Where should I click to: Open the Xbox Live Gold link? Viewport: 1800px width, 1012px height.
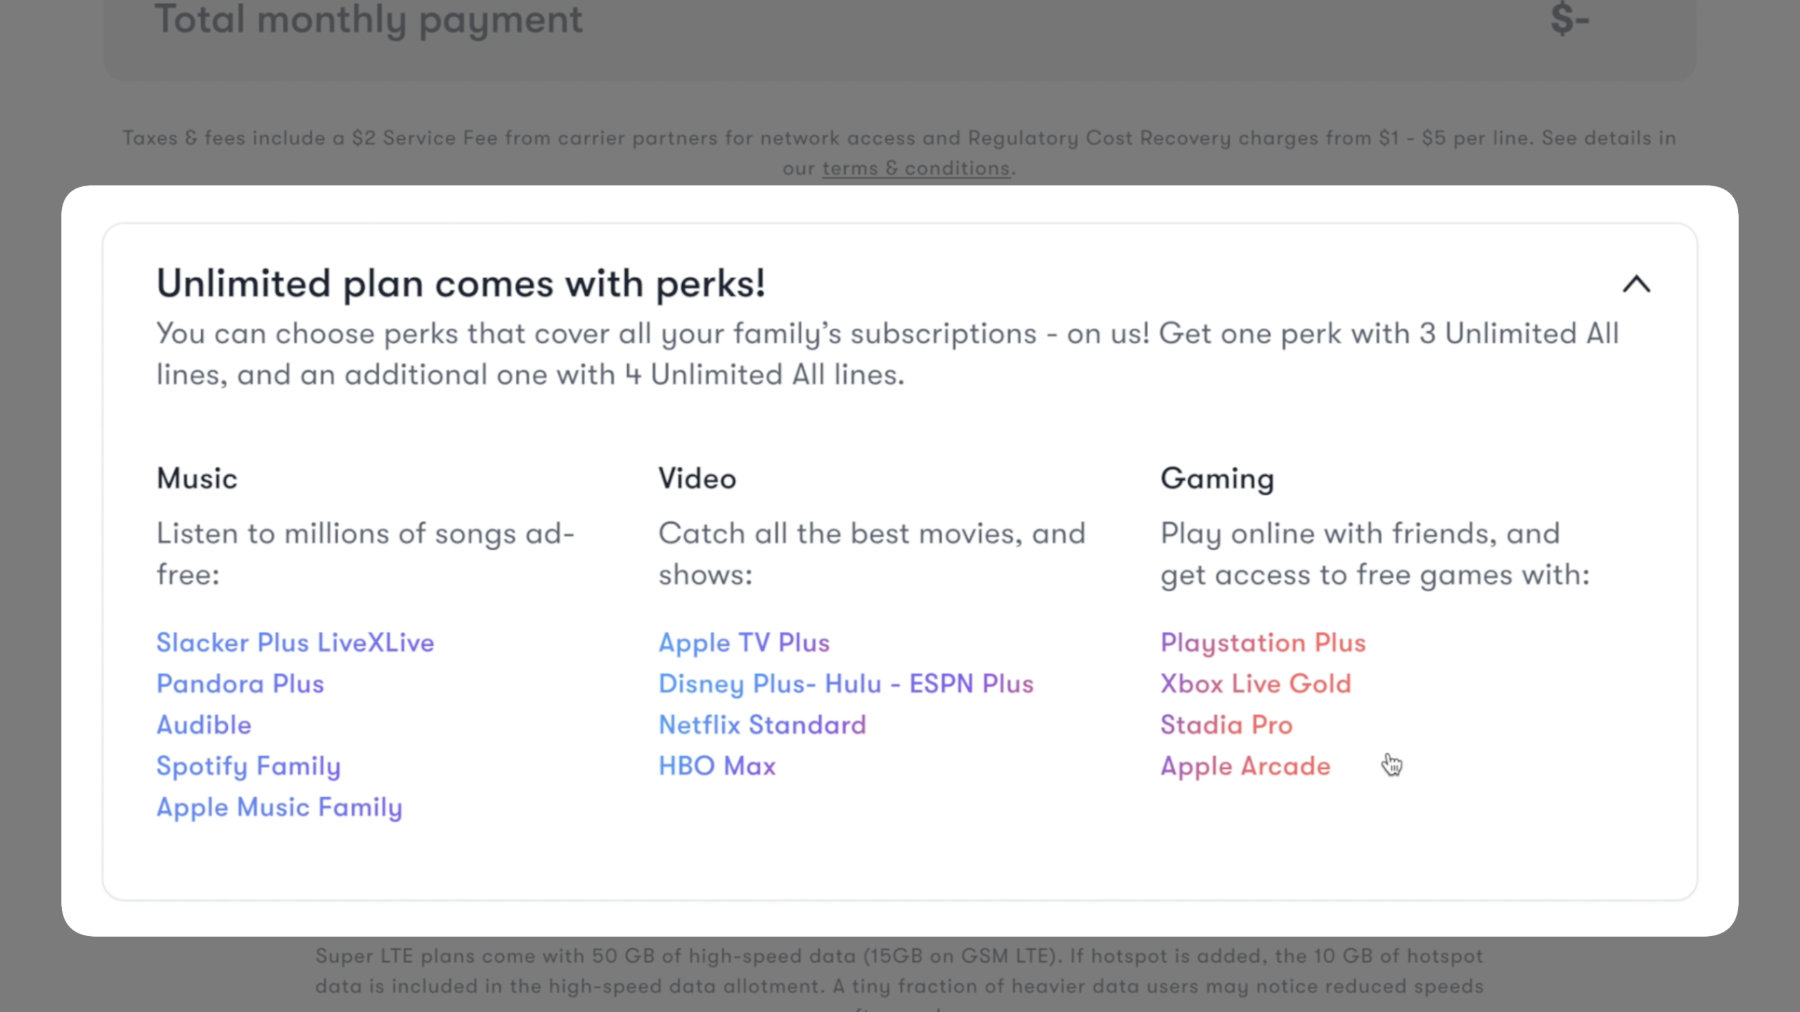(x=1256, y=684)
